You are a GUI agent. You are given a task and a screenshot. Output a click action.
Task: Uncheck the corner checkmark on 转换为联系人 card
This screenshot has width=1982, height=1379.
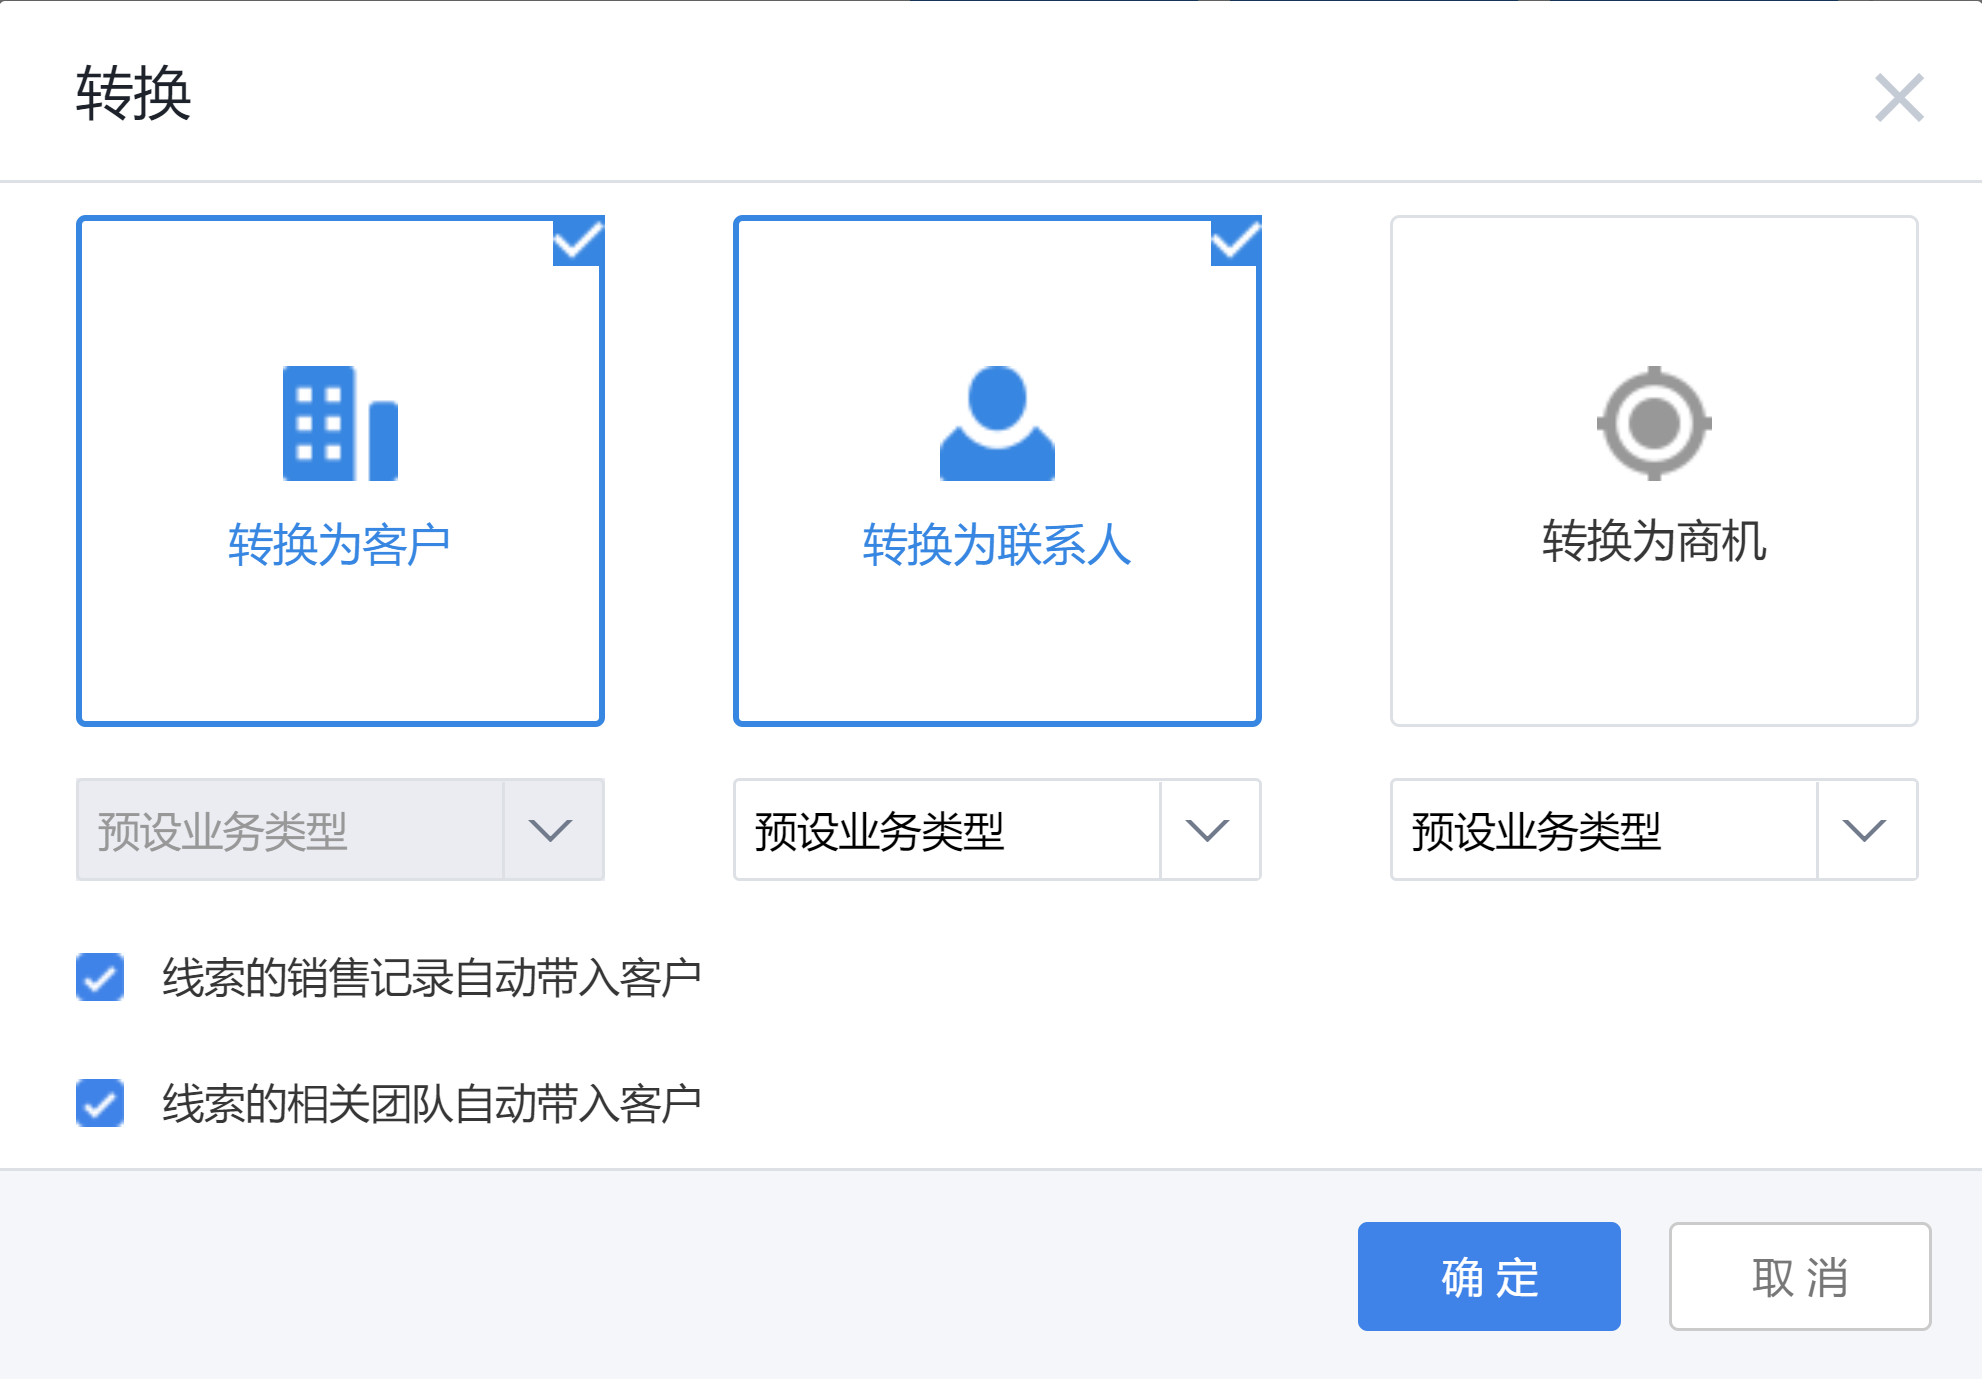[x=1235, y=242]
